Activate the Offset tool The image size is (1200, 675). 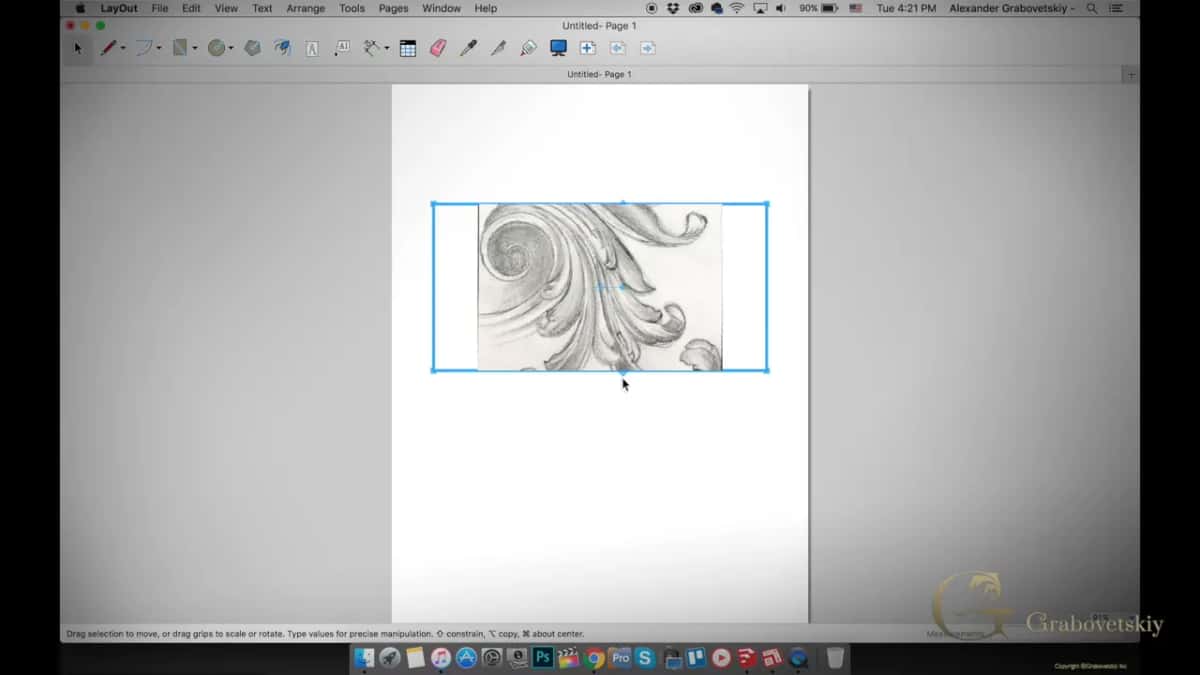click(283, 48)
